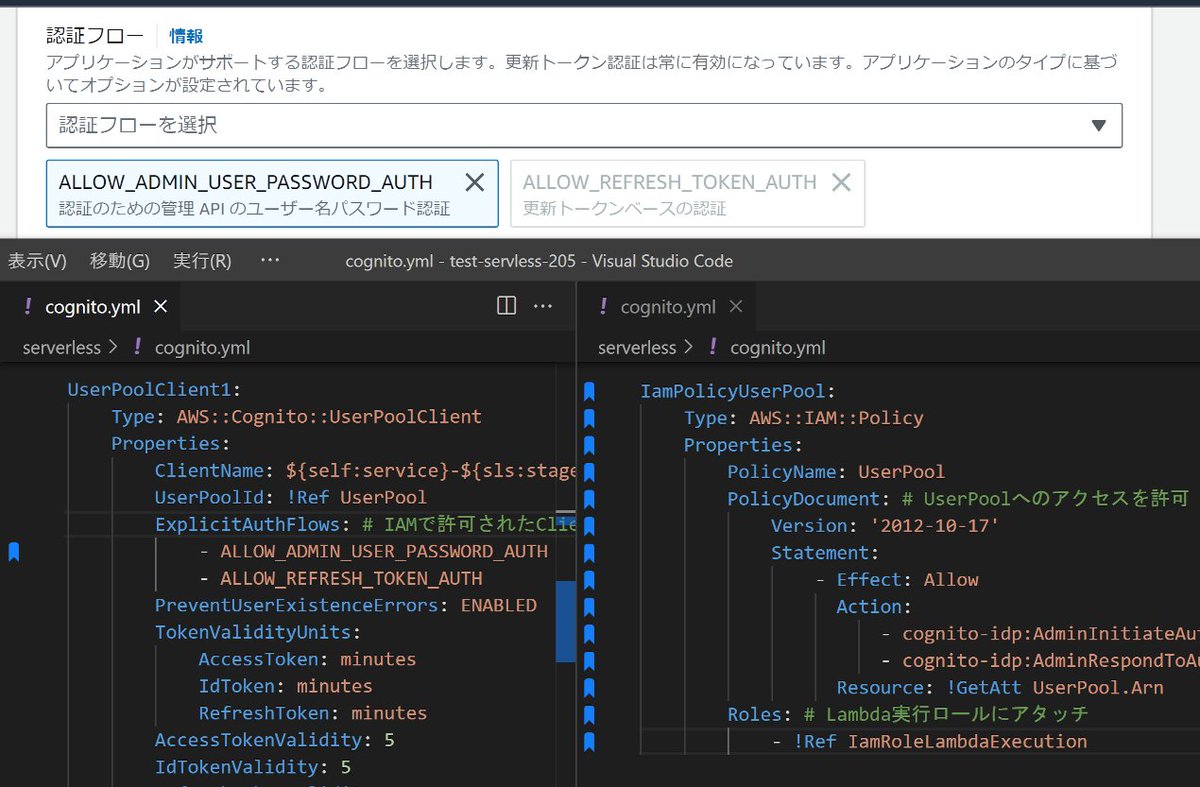Click bookmark marker on PolicyName line

589,471
